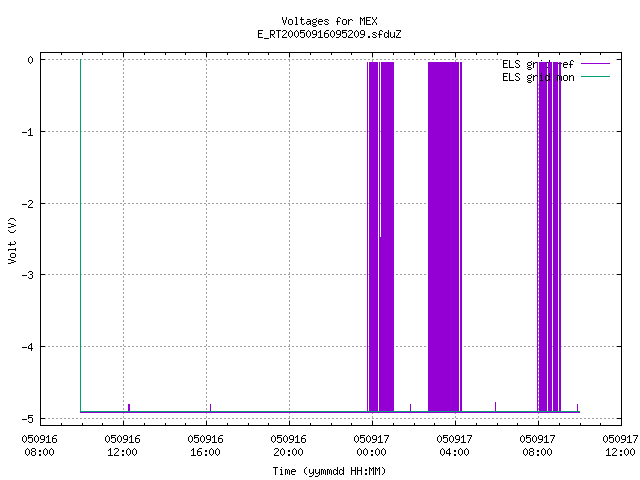This screenshot has width=640, height=480.
Task: Click y-axis tick label -5
Action: 27,418
